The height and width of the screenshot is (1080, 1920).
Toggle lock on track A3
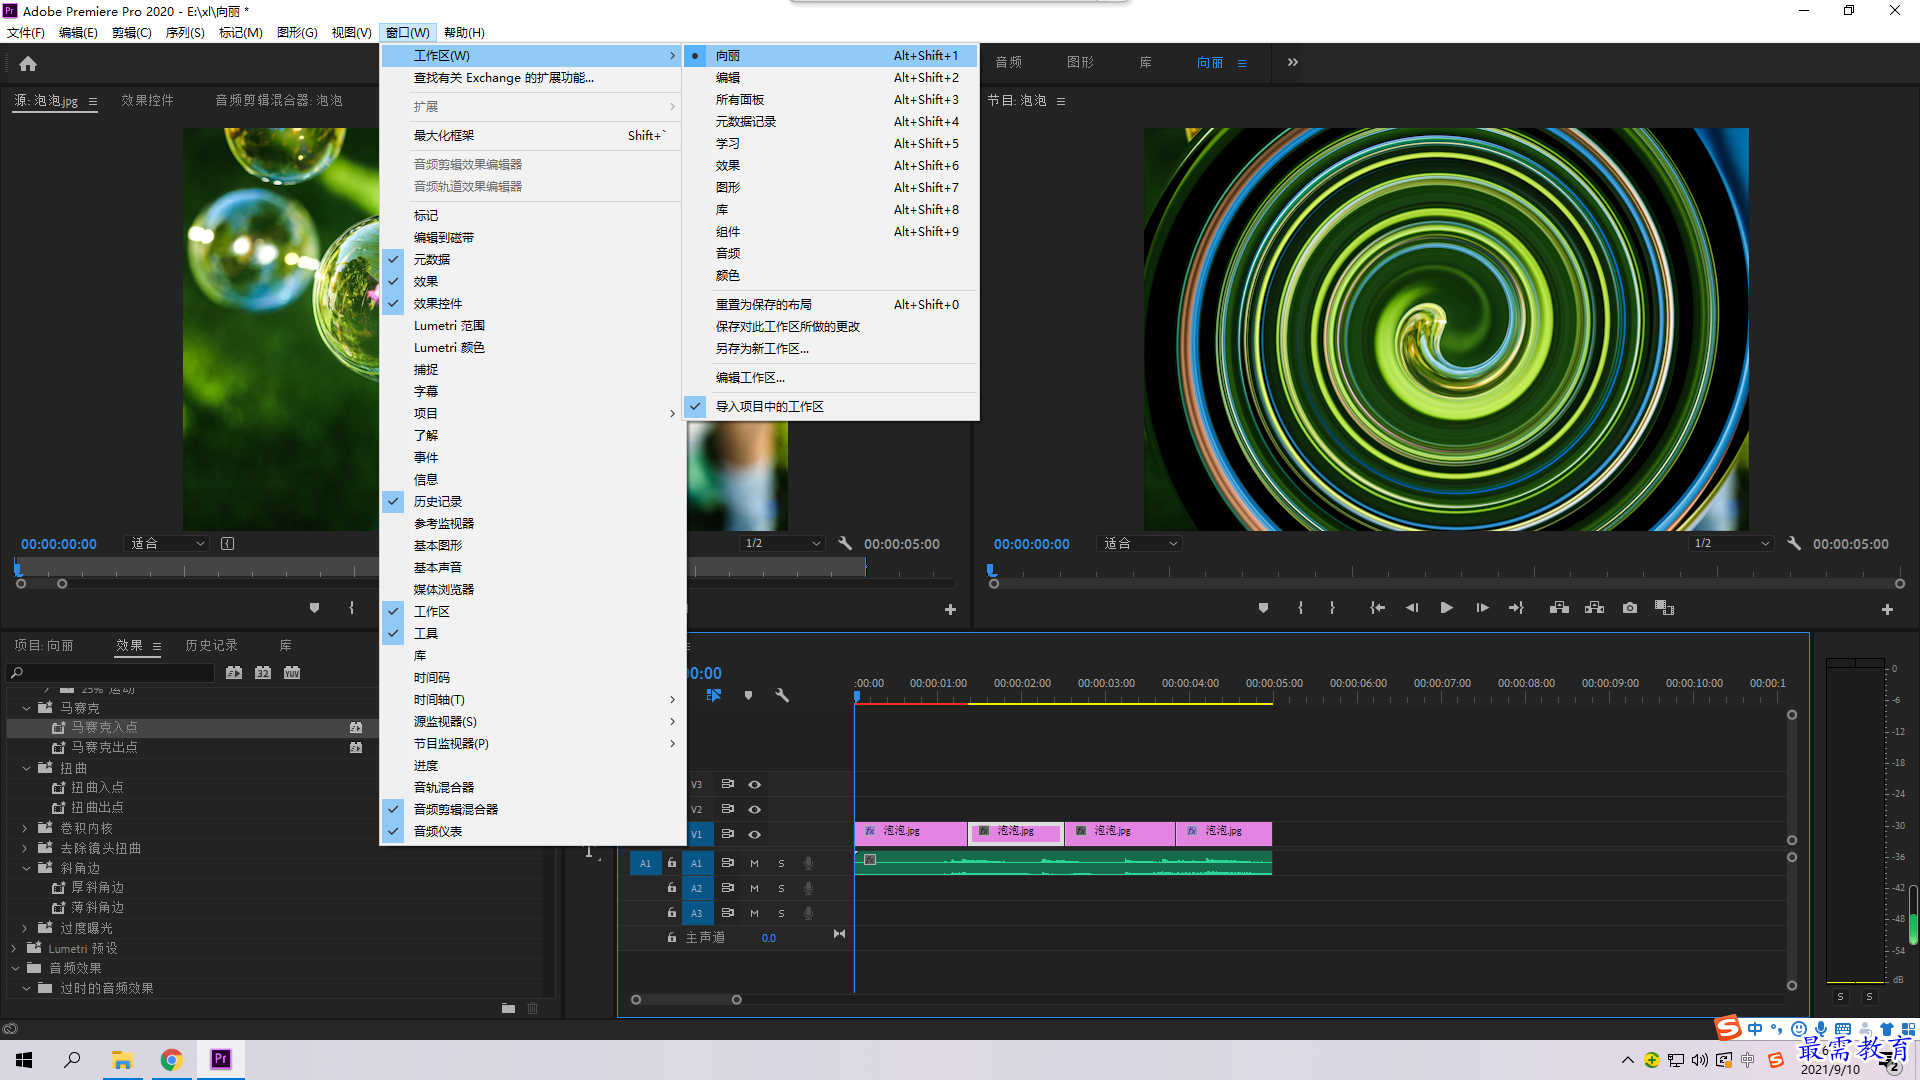pyautogui.click(x=672, y=913)
